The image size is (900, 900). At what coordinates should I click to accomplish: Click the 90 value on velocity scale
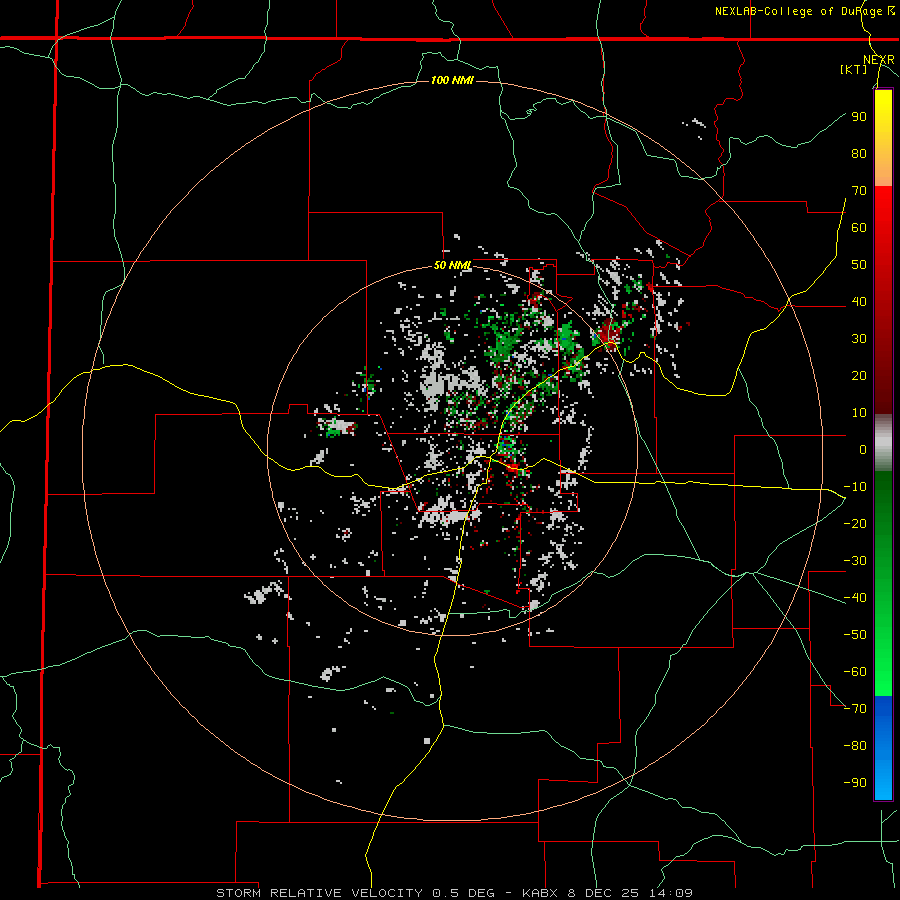click(x=859, y=117)
